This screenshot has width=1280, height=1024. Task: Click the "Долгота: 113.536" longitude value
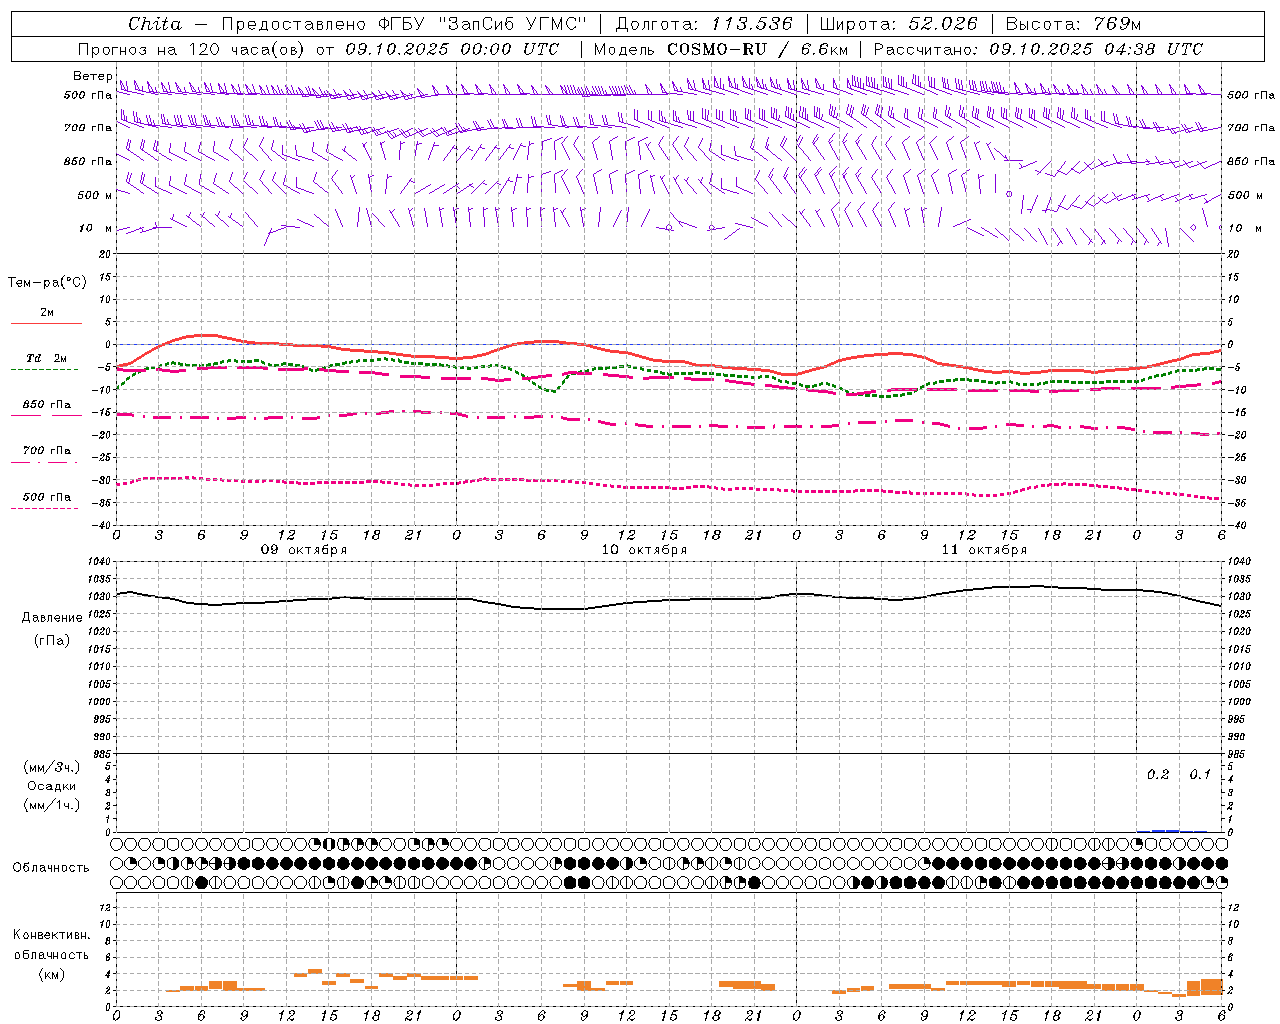coord(704,24)
